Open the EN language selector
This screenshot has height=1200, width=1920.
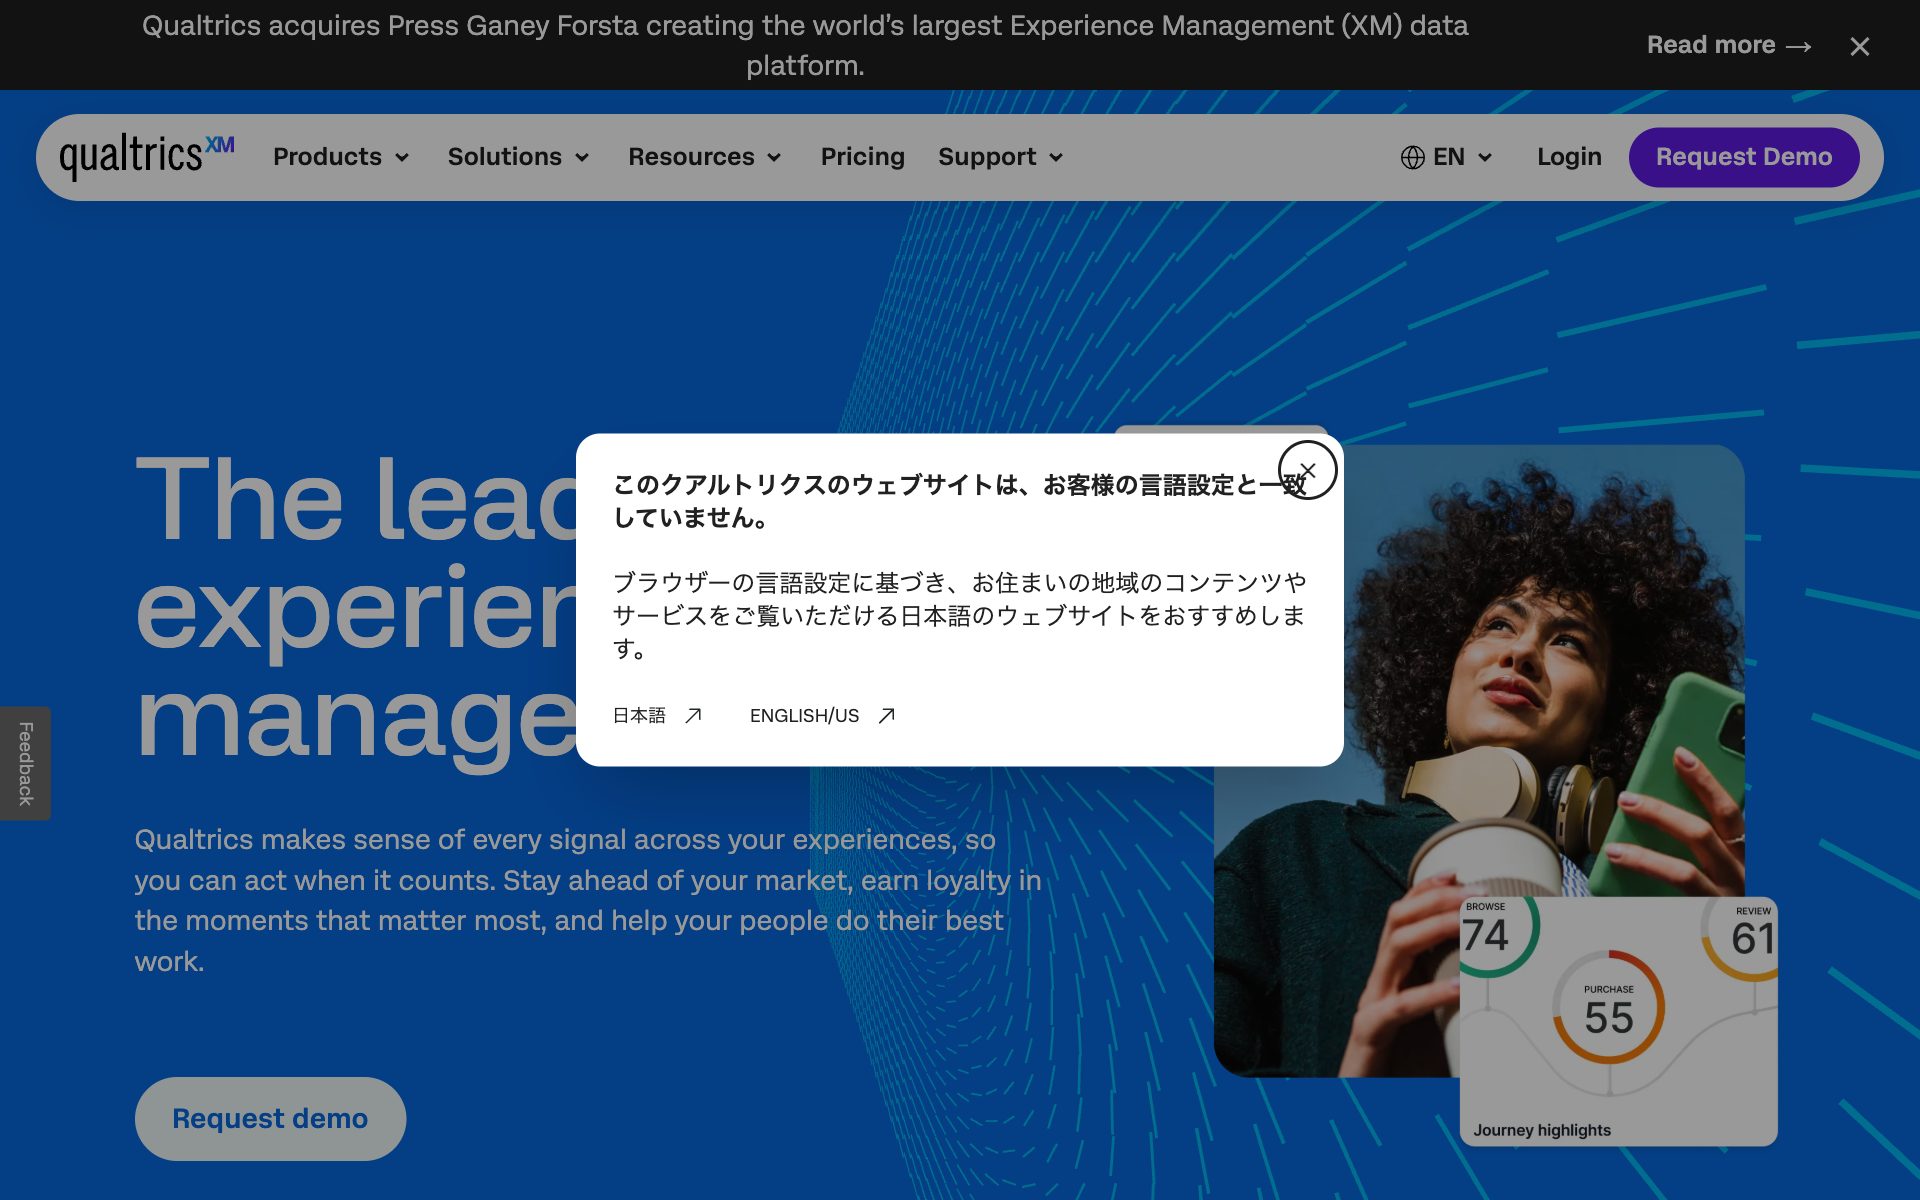point(1446,157)
